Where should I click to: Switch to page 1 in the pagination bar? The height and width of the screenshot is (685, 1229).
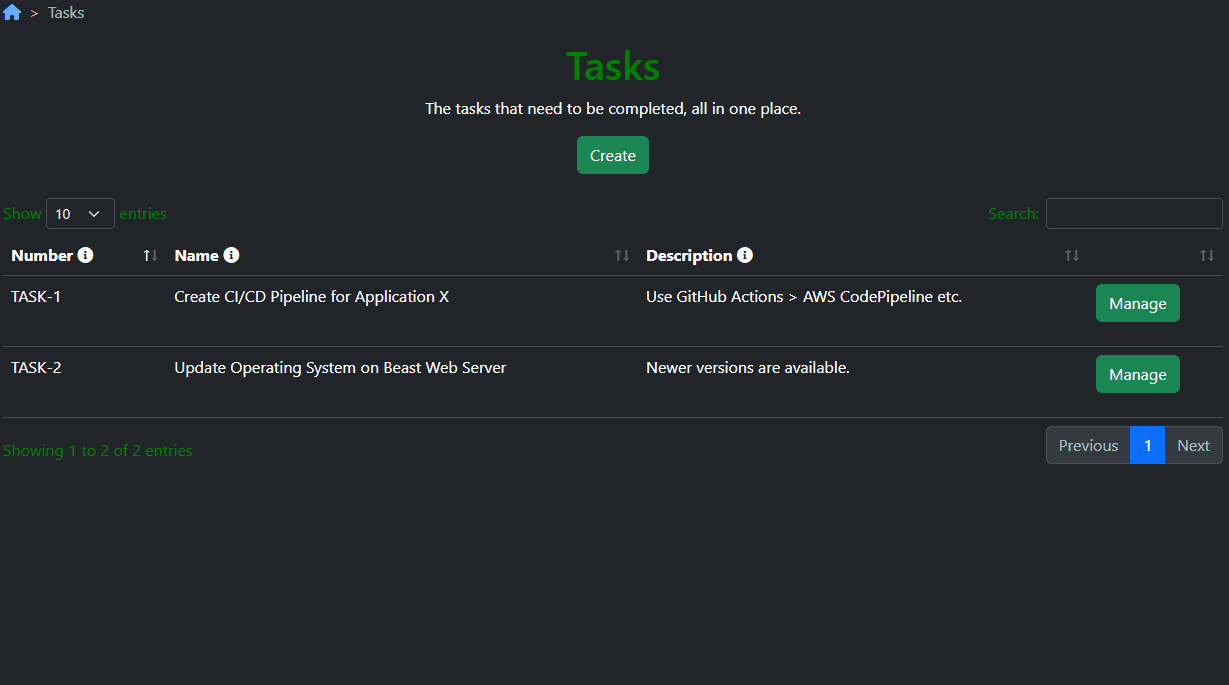1147,445
